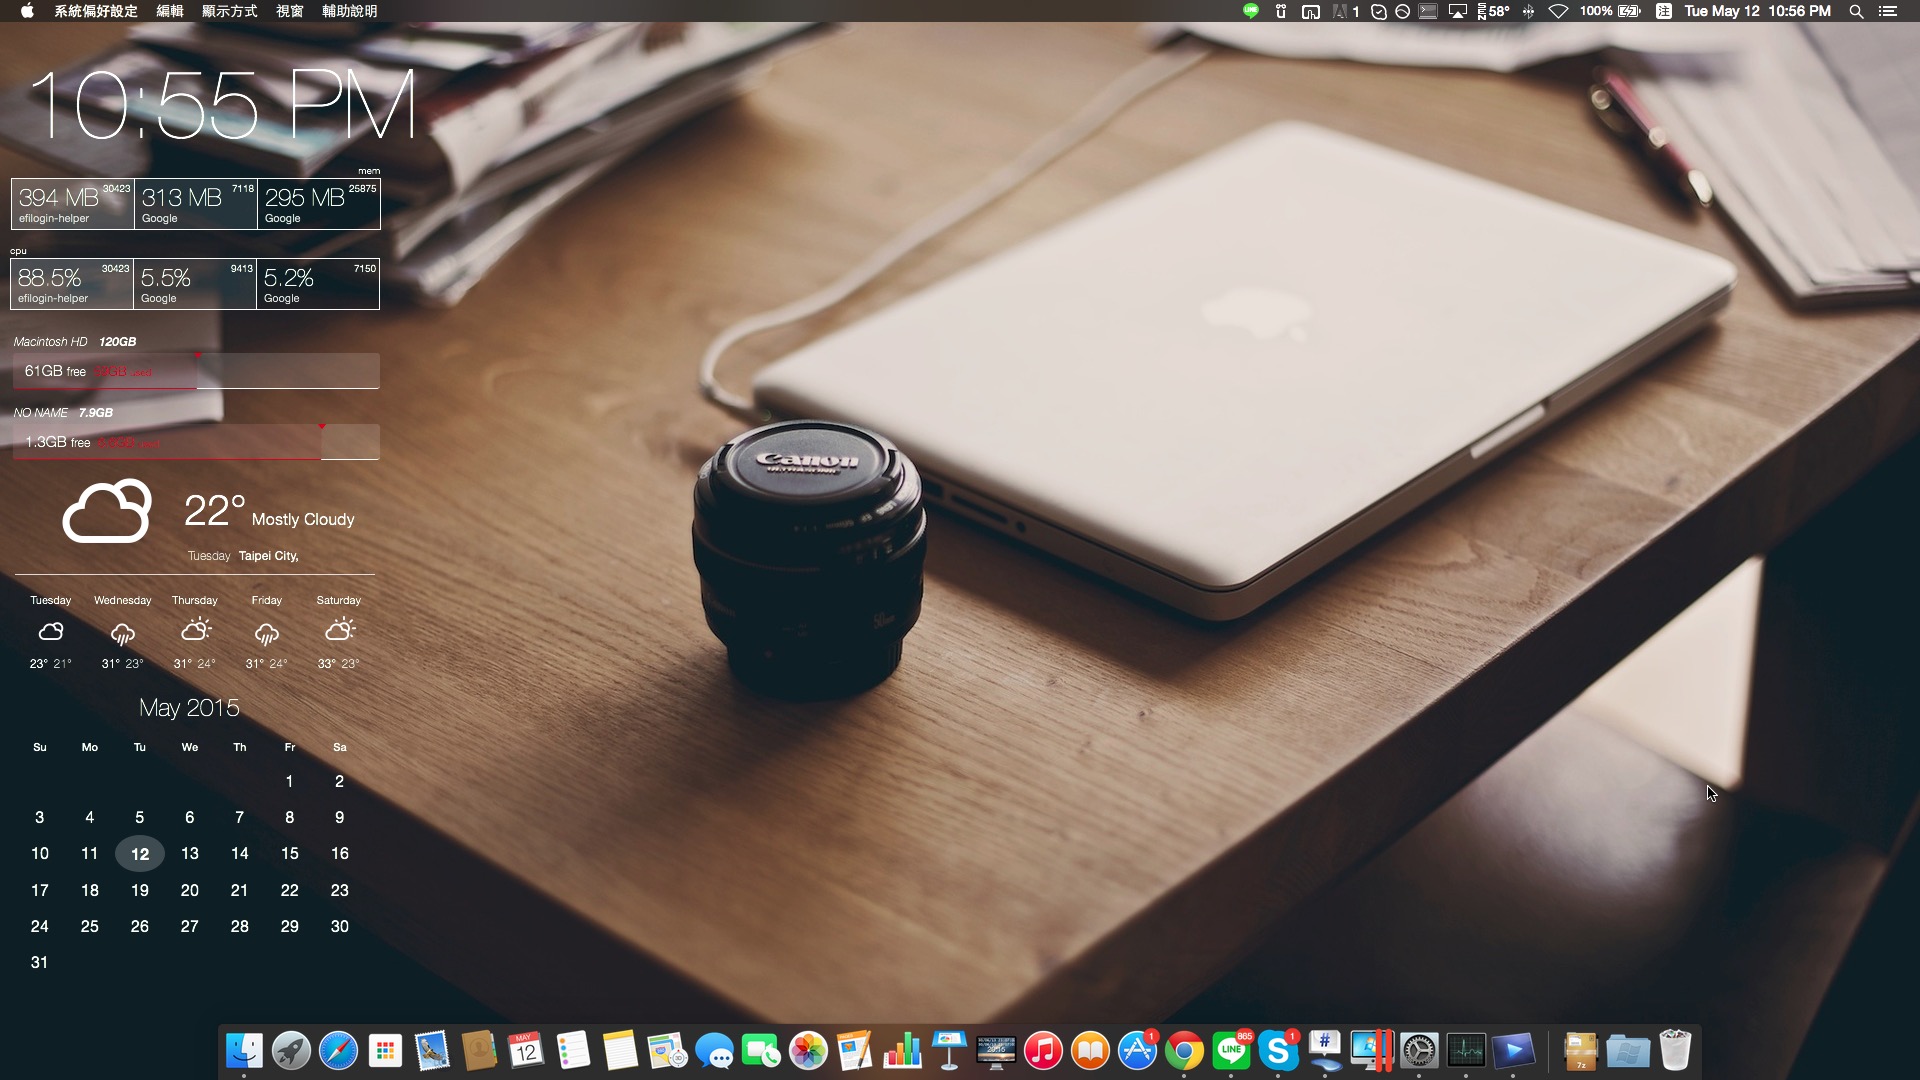Viewport: 1920px width, 1080px height.
Task: Open iTunes music app in dock
Action: (1043, 1051)
